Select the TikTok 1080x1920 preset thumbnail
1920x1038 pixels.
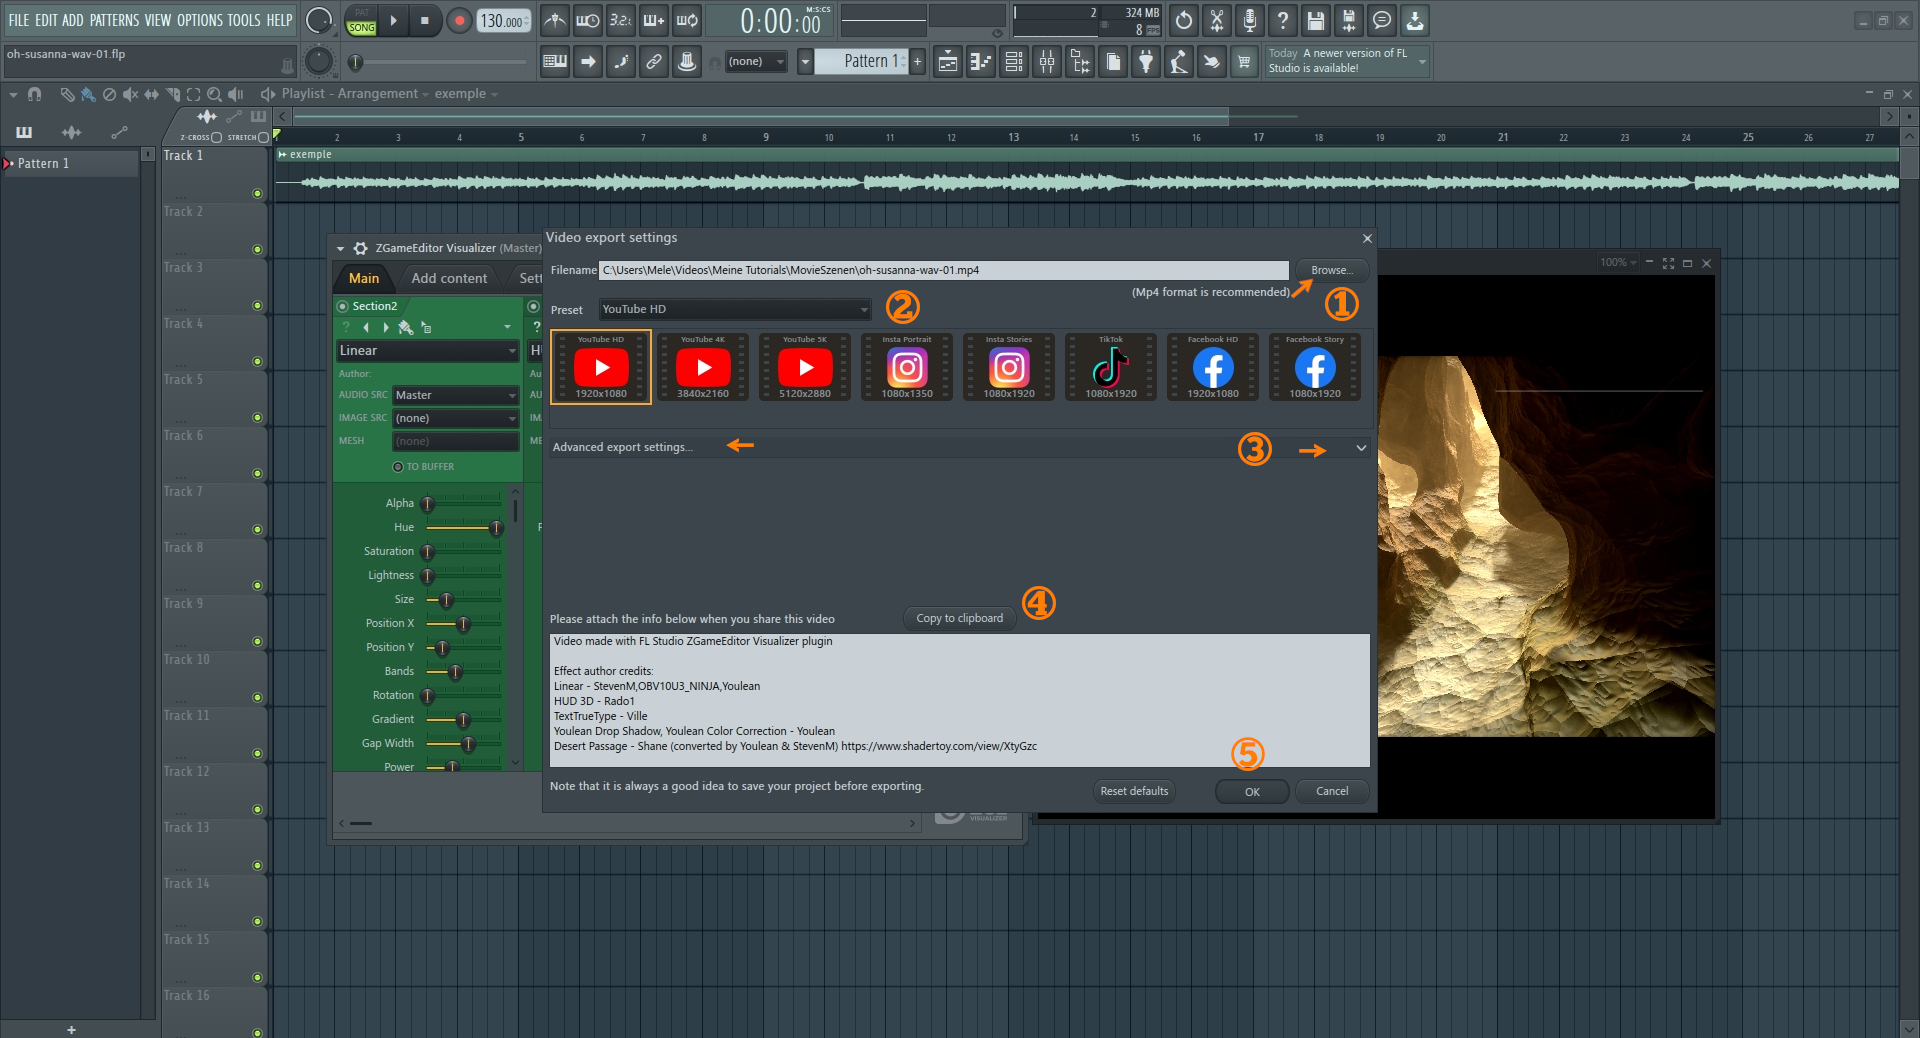coord(1111,367)
